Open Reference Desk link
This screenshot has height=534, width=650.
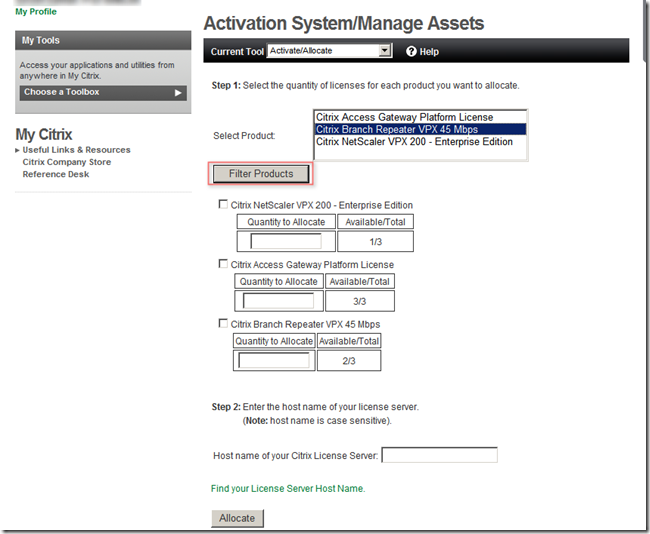pos(56,175)
